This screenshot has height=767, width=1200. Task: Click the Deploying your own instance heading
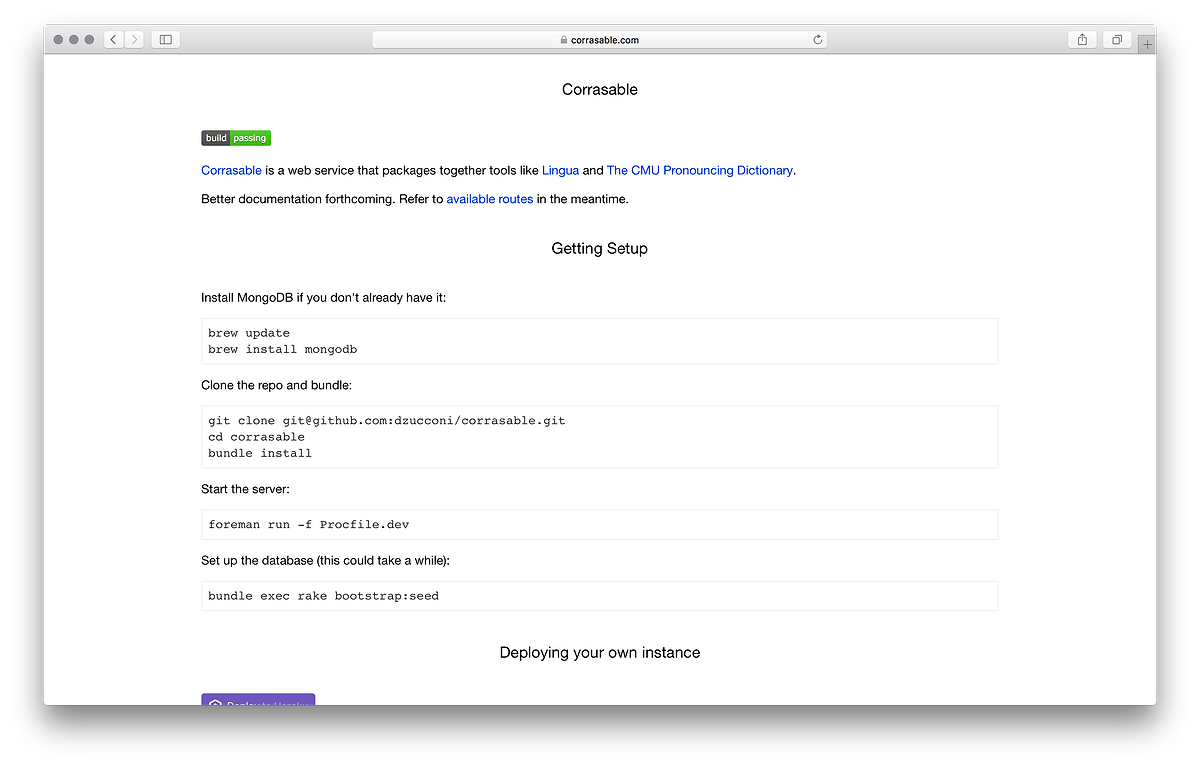[x=600, y=652]
